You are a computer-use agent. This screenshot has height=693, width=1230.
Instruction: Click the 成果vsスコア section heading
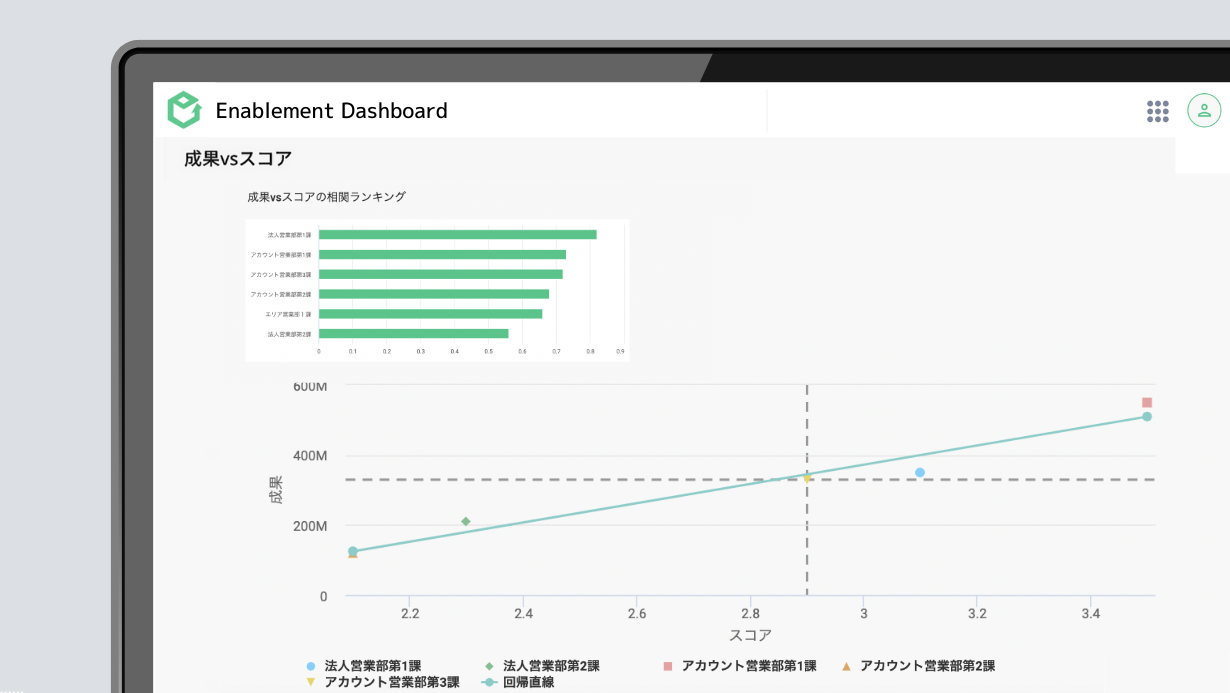coord(238,158)
